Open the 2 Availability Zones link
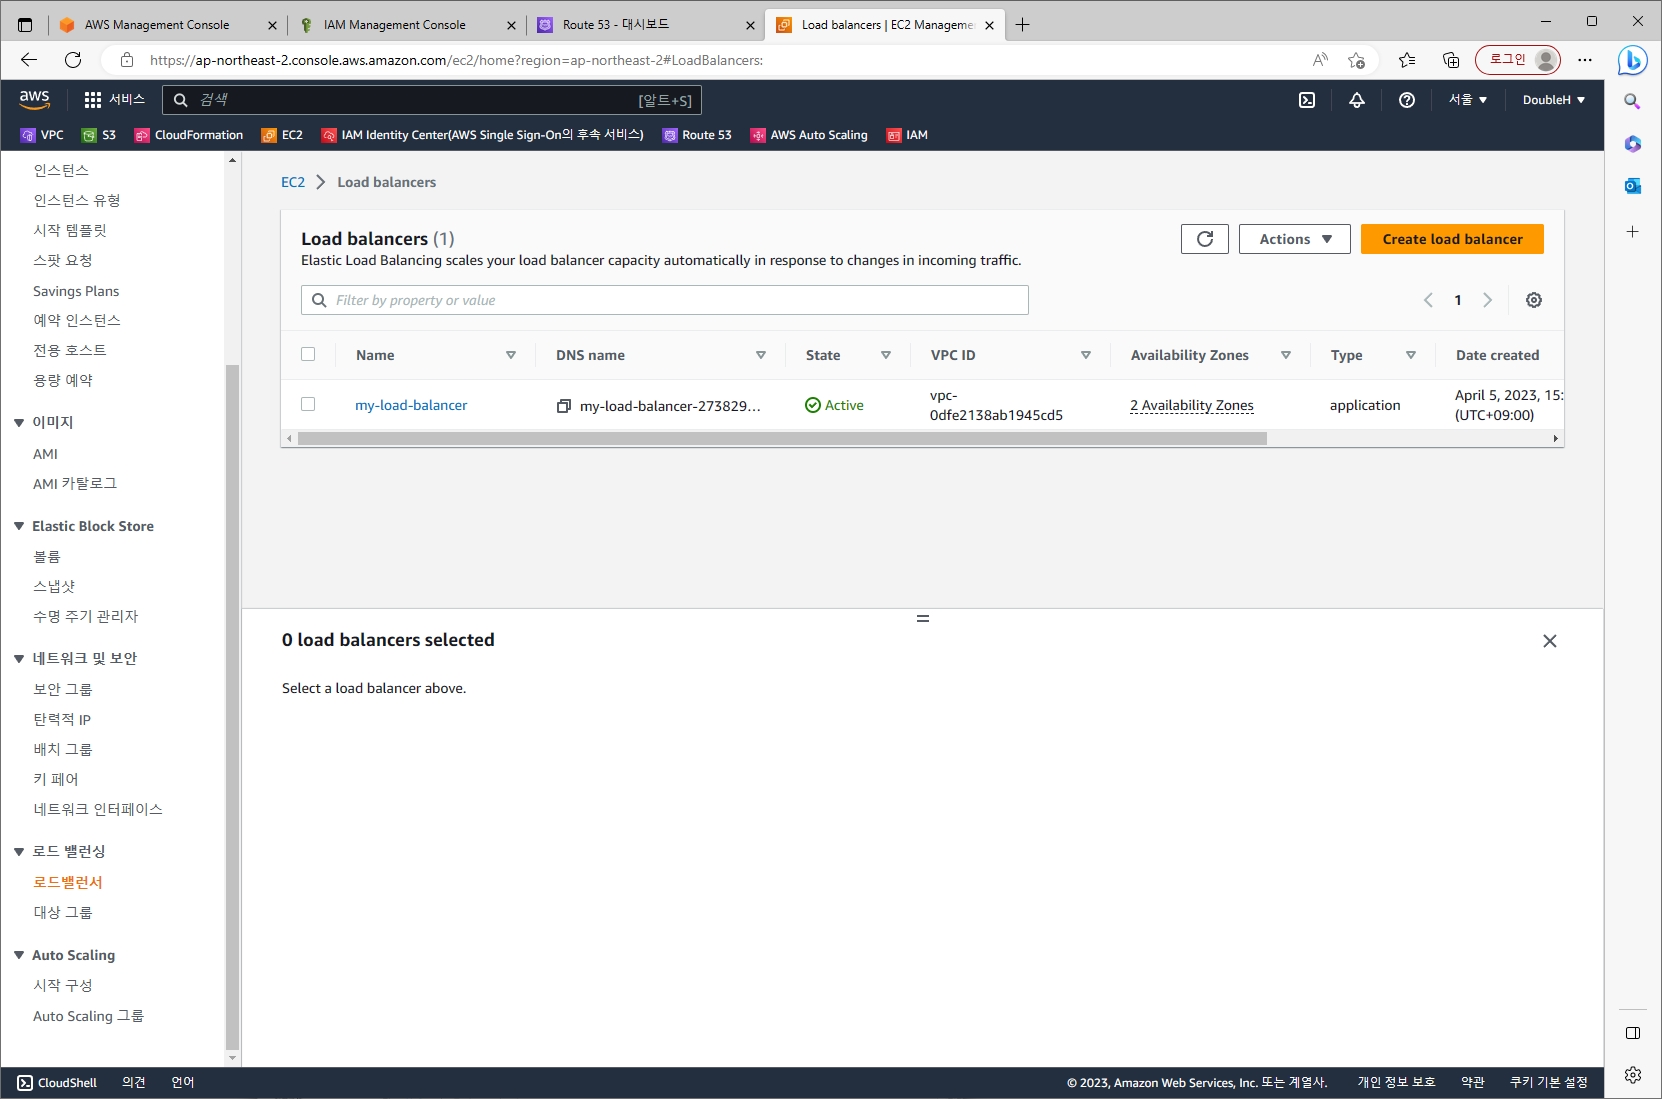Viewport: 1662px width, 1099px height. 1192,405
